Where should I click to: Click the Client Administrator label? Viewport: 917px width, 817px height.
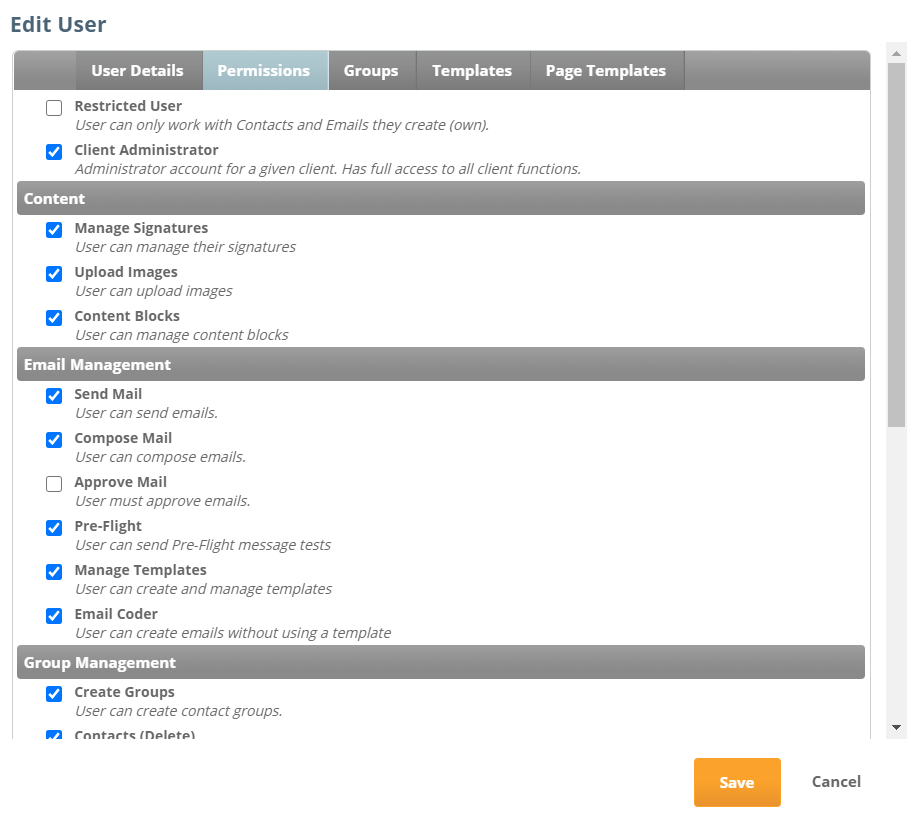click(x=146, y=150)
